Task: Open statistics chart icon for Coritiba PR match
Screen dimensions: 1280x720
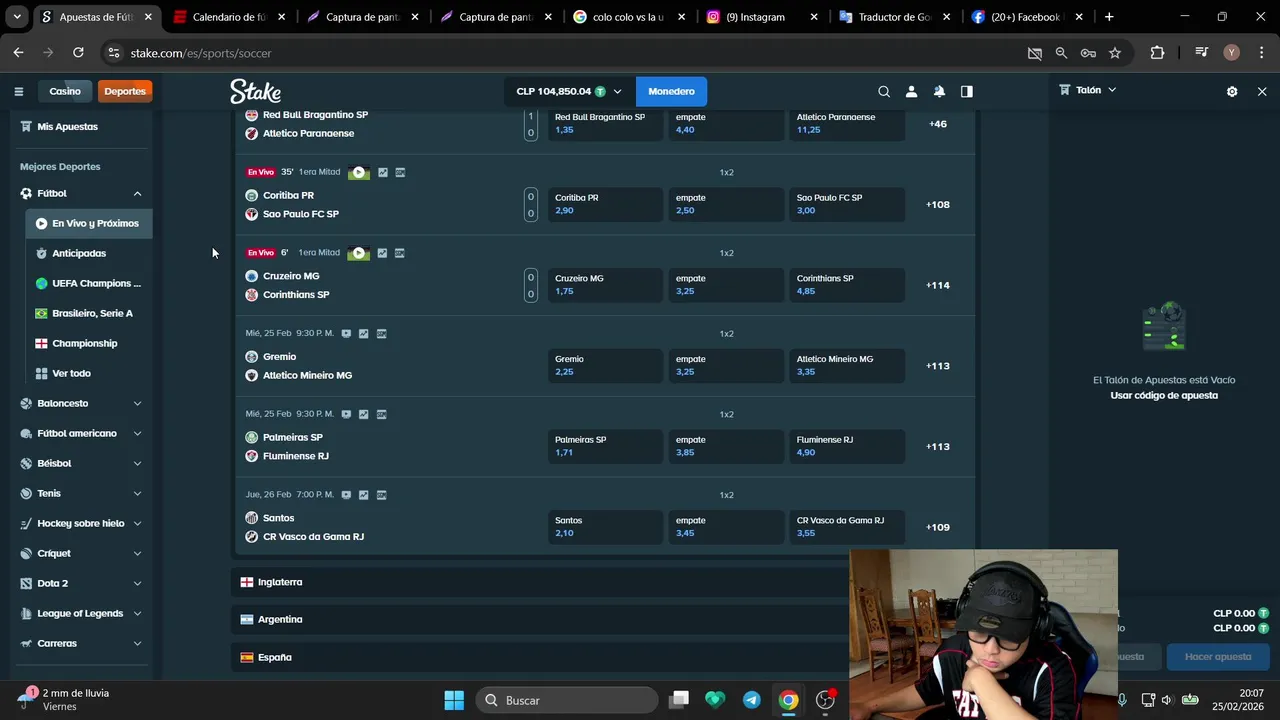Action: tap(382, 172)
